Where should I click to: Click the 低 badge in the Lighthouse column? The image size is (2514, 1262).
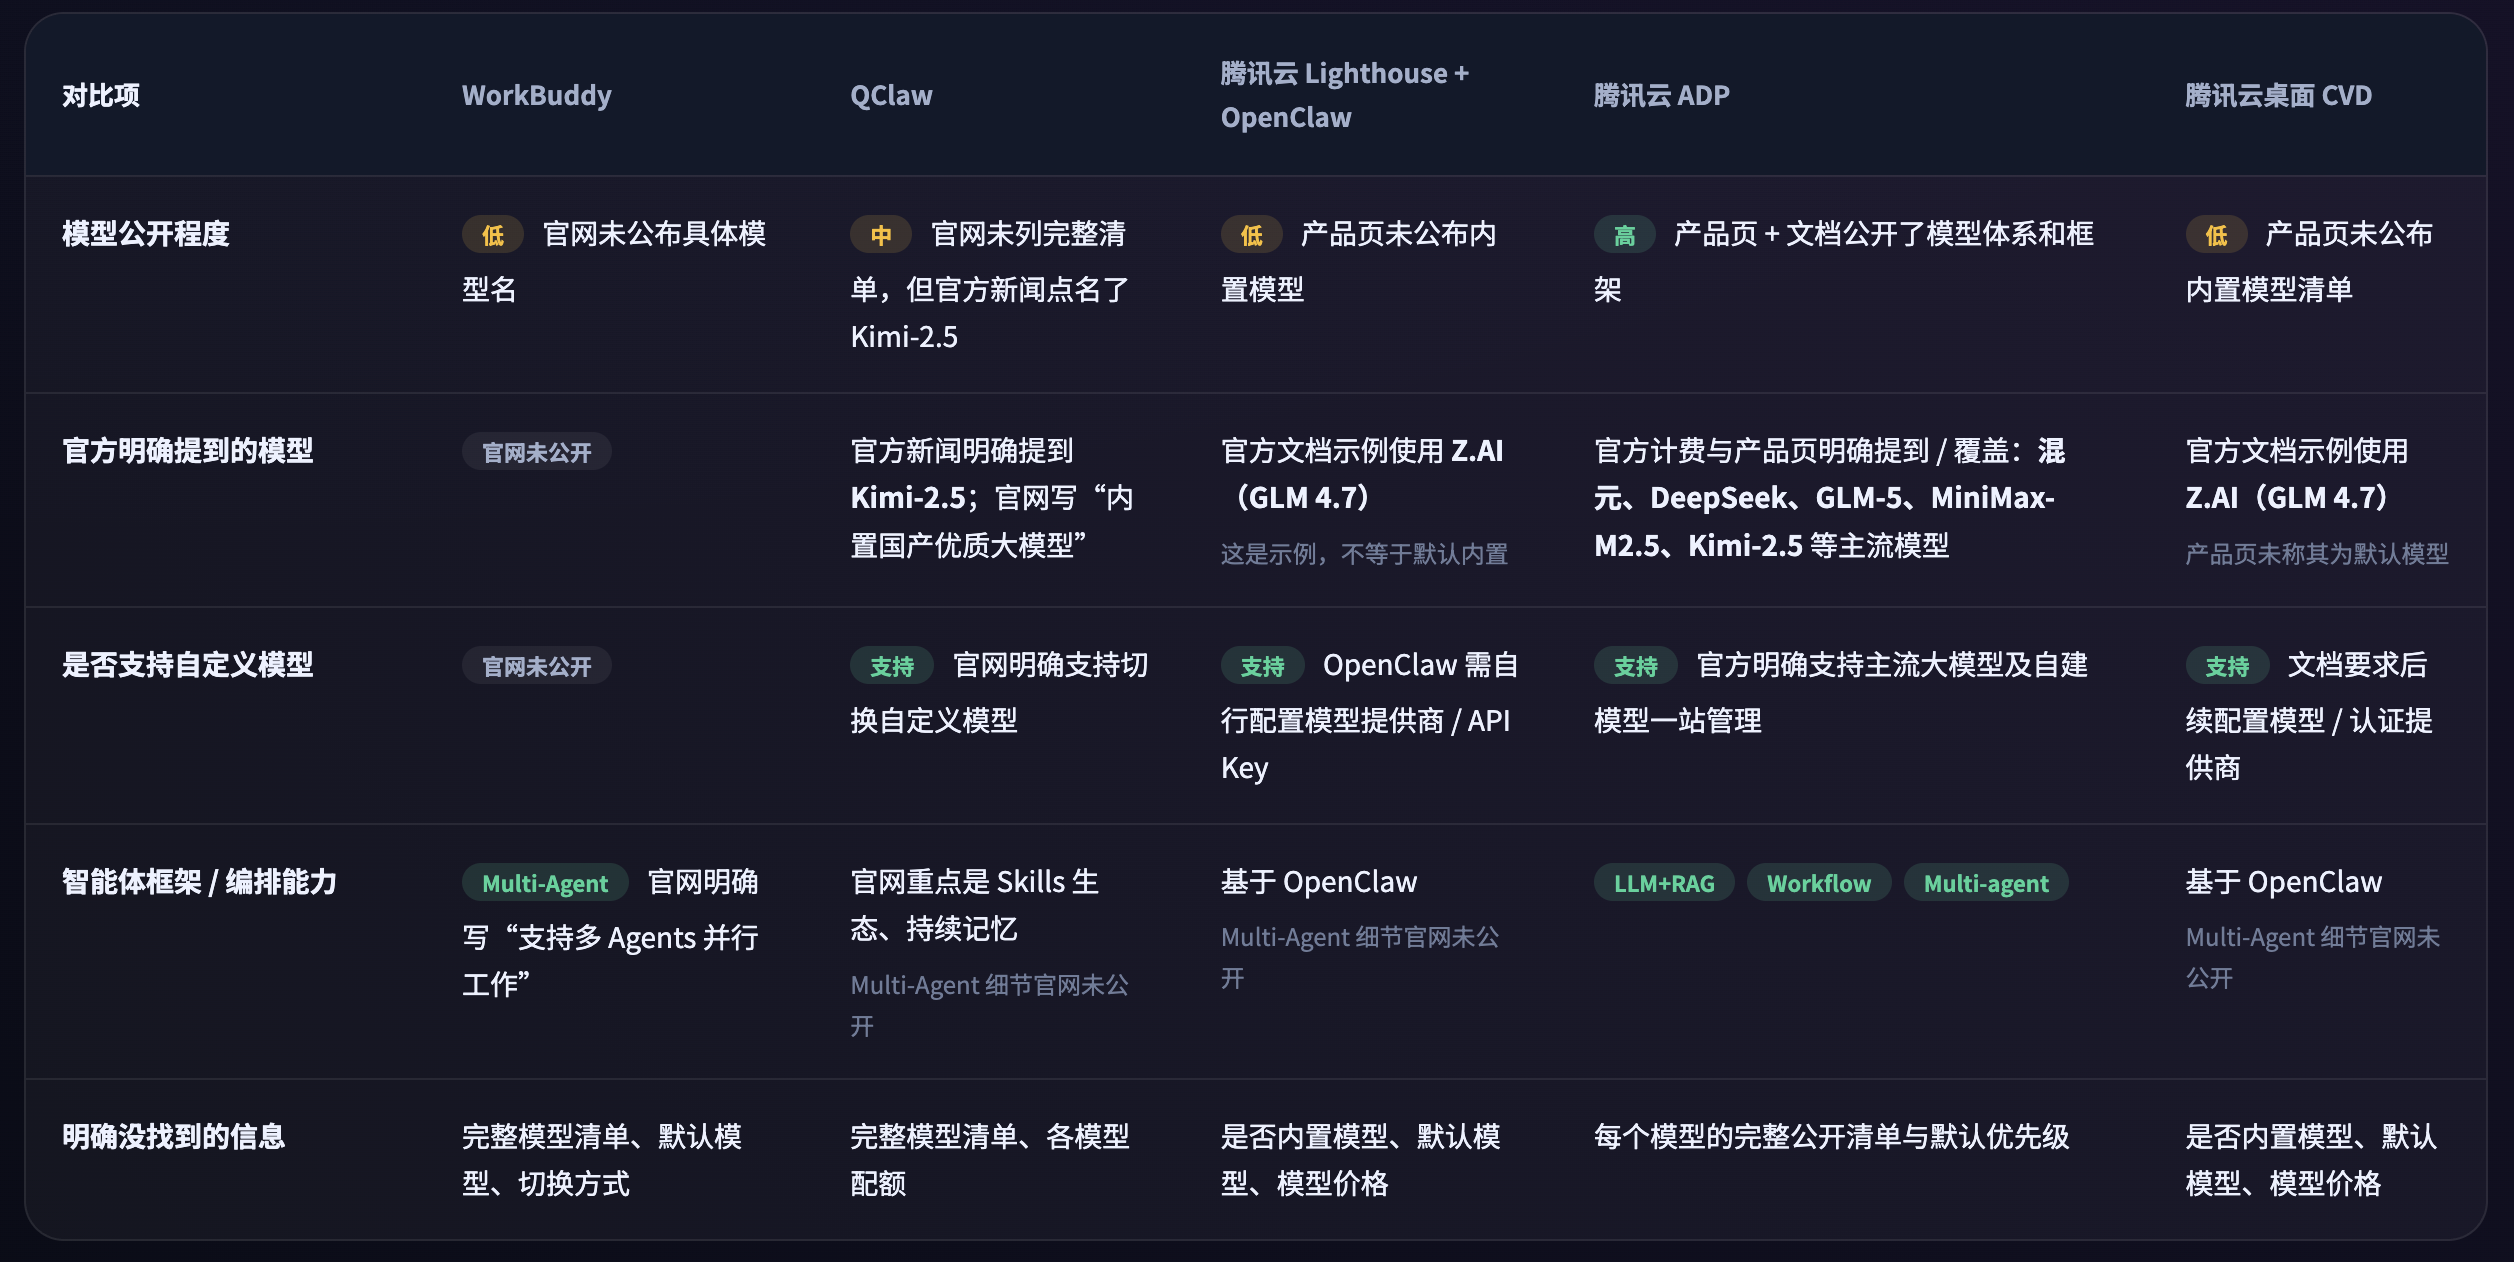[1251, 235]
